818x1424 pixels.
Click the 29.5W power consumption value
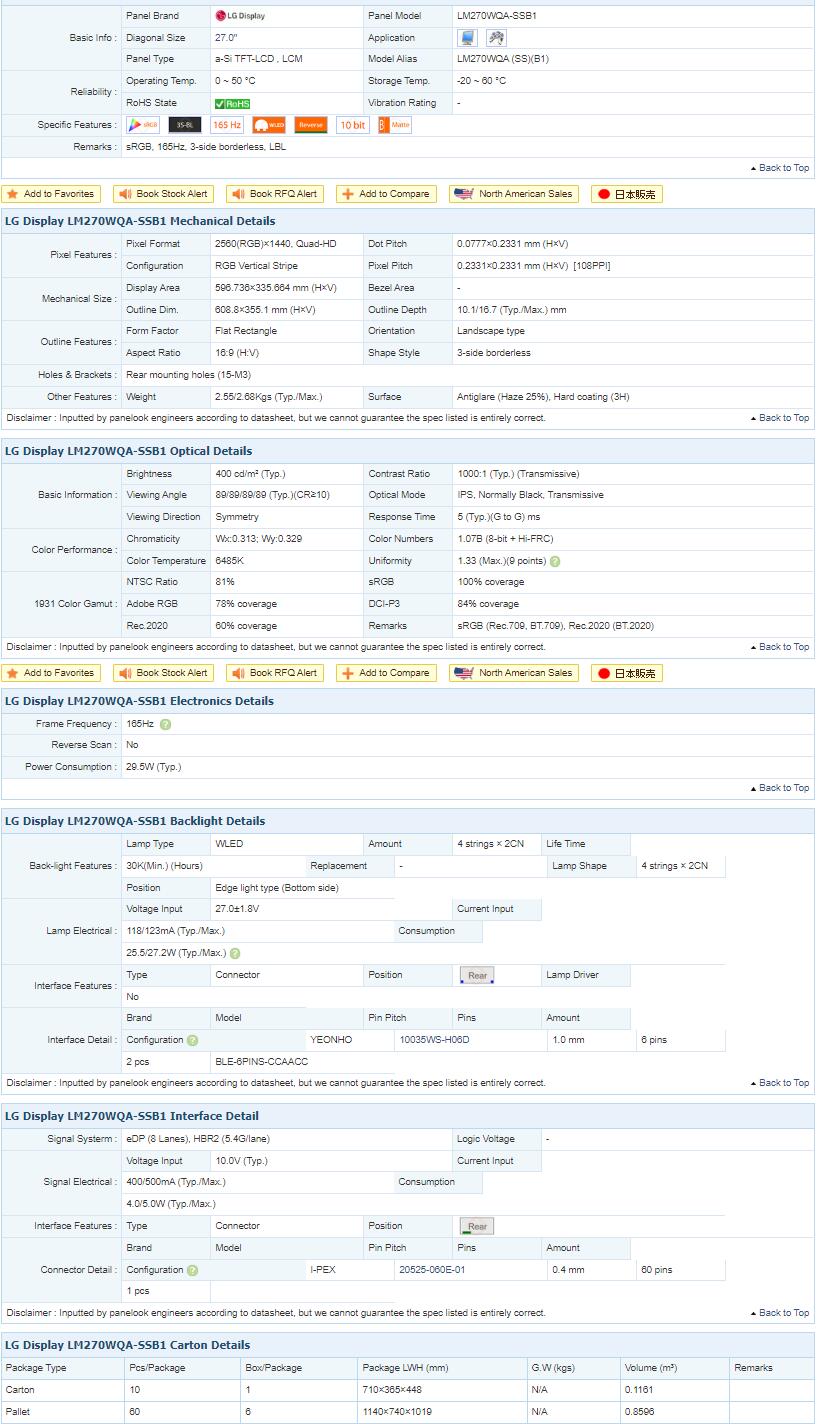(154, 767)
